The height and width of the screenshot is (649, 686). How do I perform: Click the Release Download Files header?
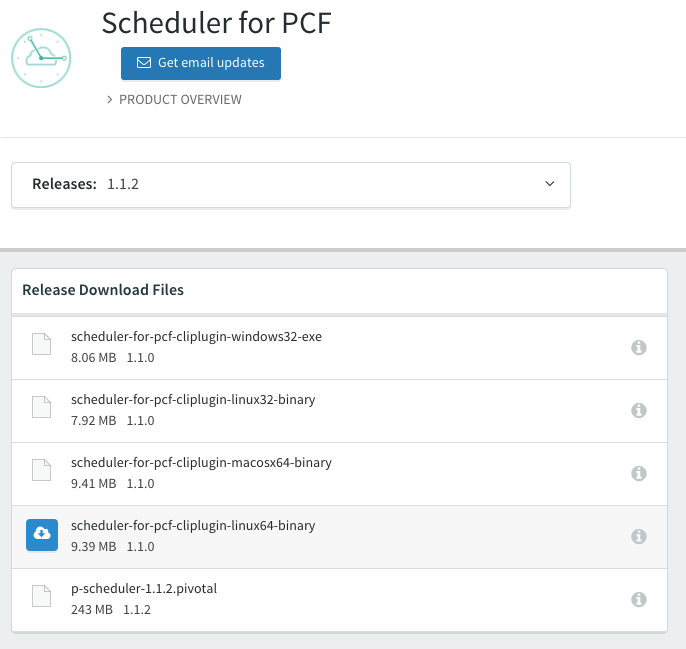tap(103, 290)
